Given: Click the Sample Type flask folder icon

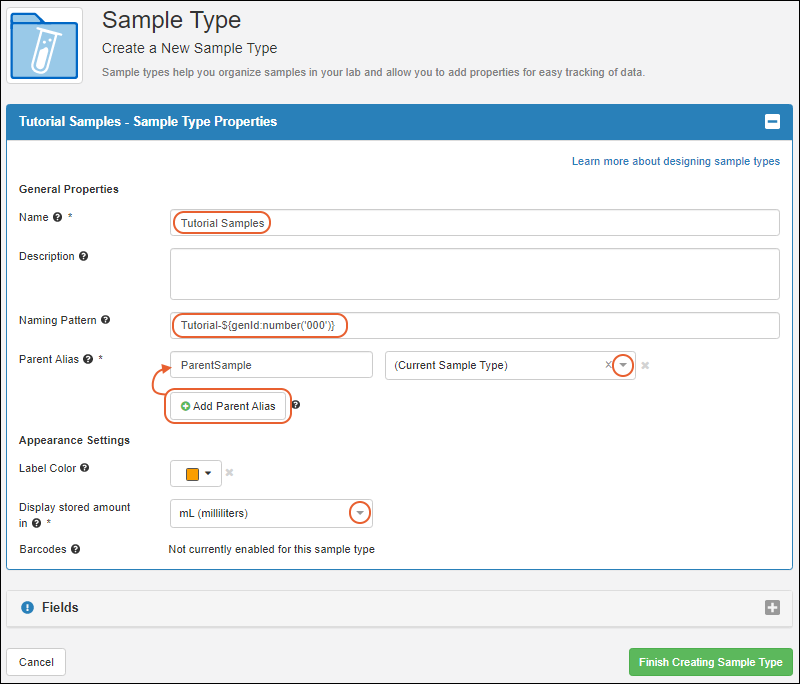Looking at the screenshot, I should coord(45,45).
